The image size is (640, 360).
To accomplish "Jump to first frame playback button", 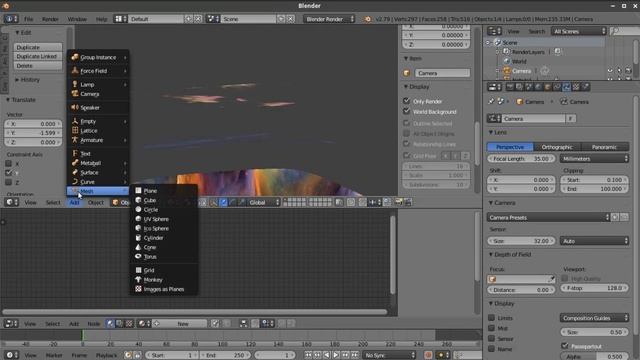I will pyautogui.click(x=309, y=355).
